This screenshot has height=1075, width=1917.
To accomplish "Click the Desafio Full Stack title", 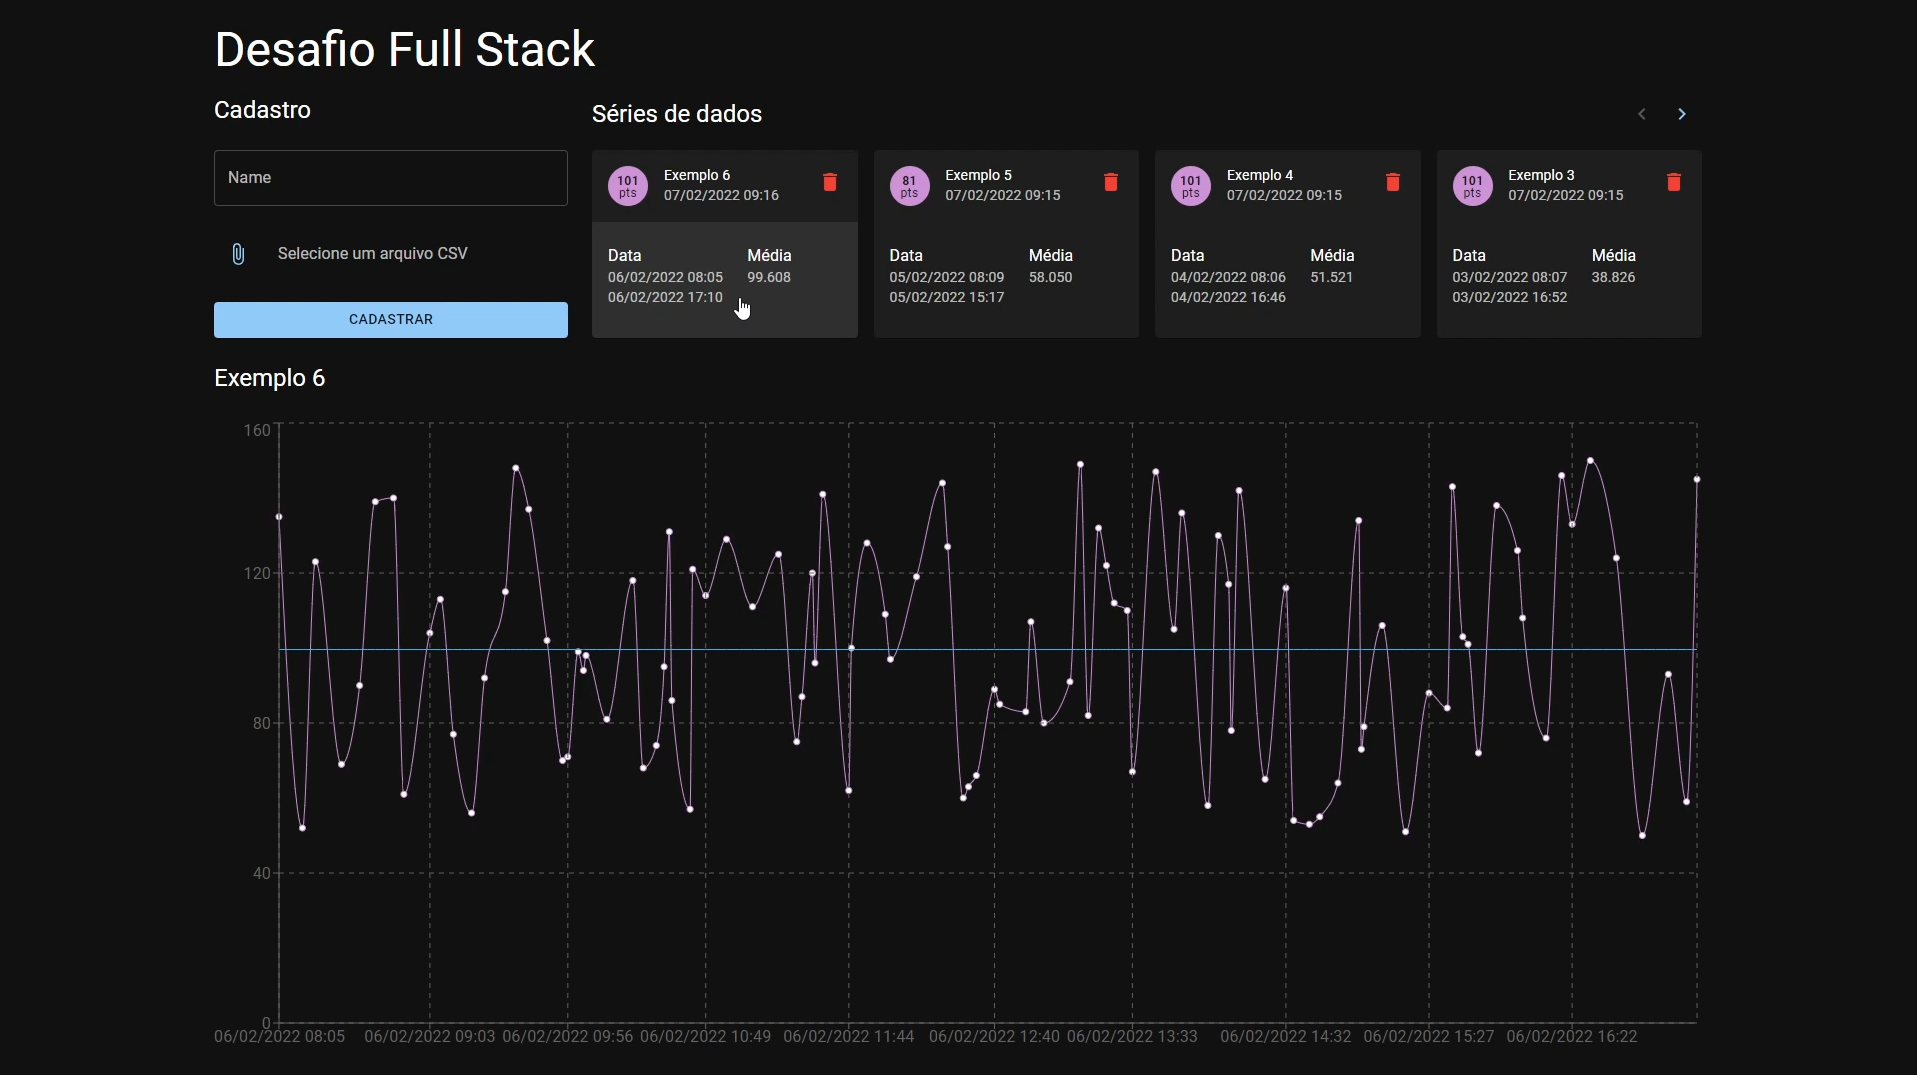I will pyautogui.click(x=405, y=49).
